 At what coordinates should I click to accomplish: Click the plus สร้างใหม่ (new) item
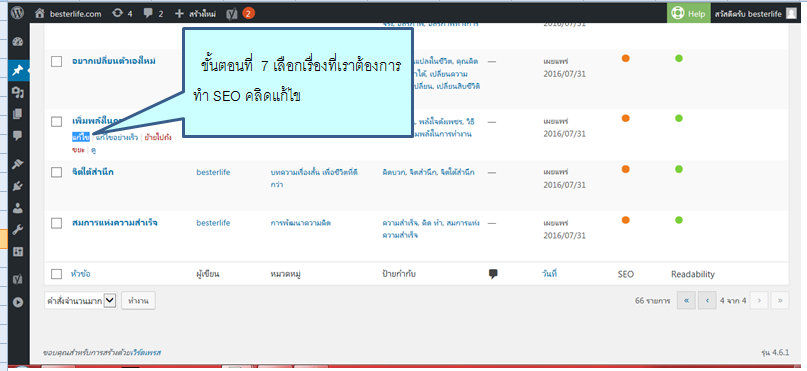[x=195, y=14]
